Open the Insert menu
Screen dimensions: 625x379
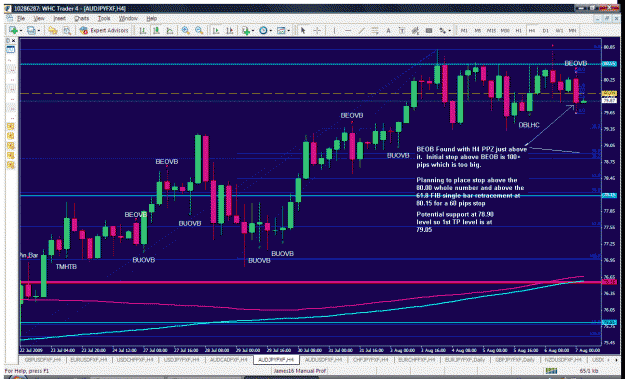tap(59, 19)
